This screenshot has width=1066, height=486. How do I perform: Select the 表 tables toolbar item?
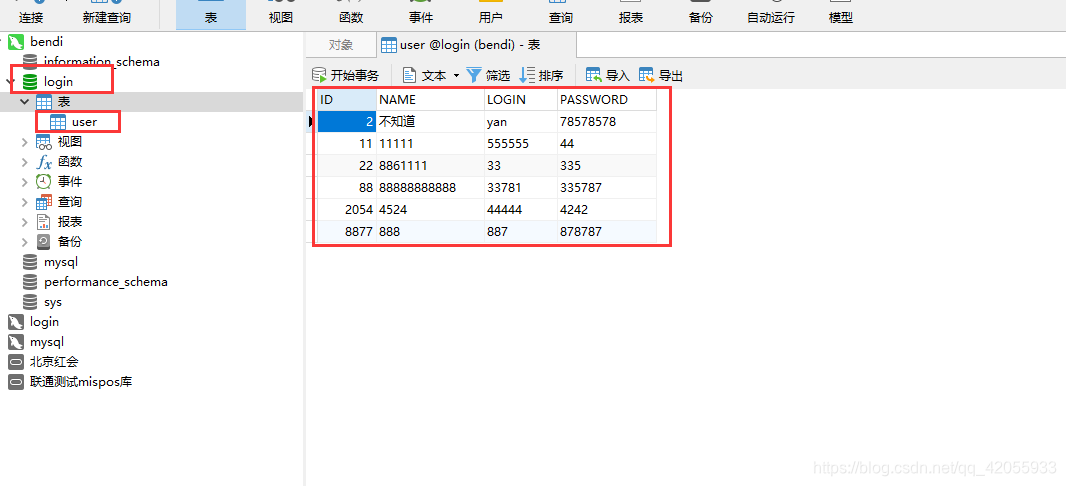211,15
